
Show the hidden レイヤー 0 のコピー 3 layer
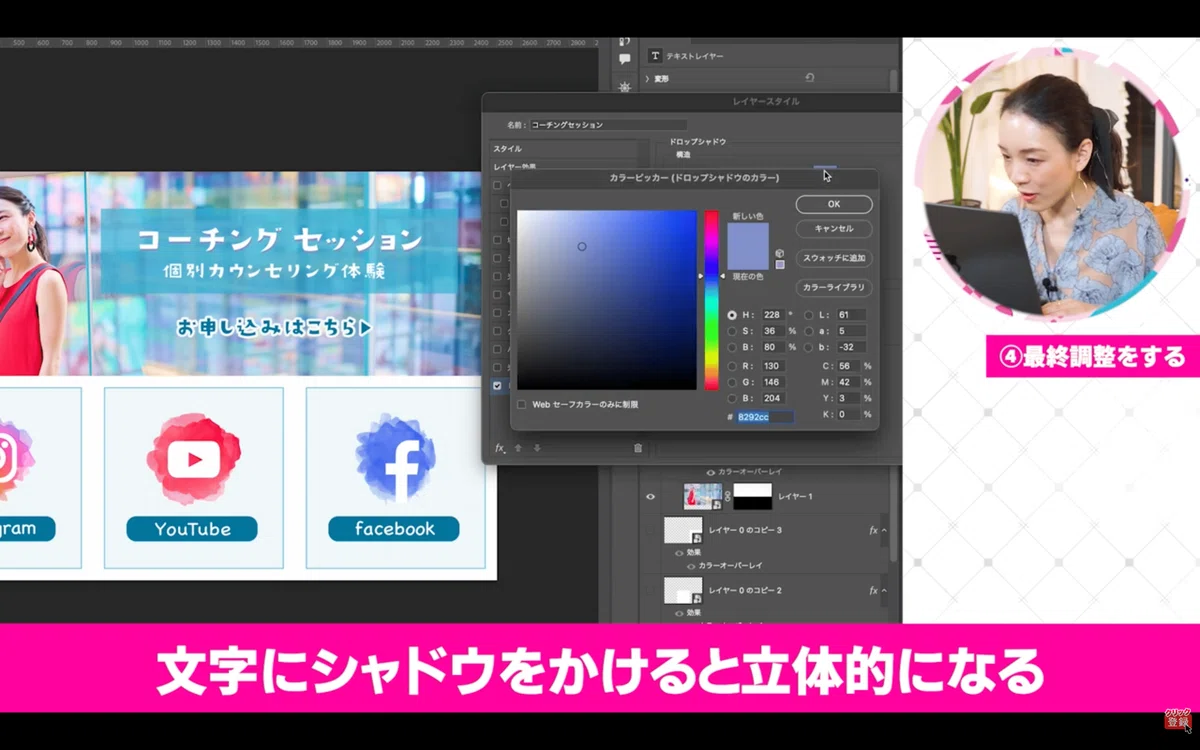(x=650, y=530)
